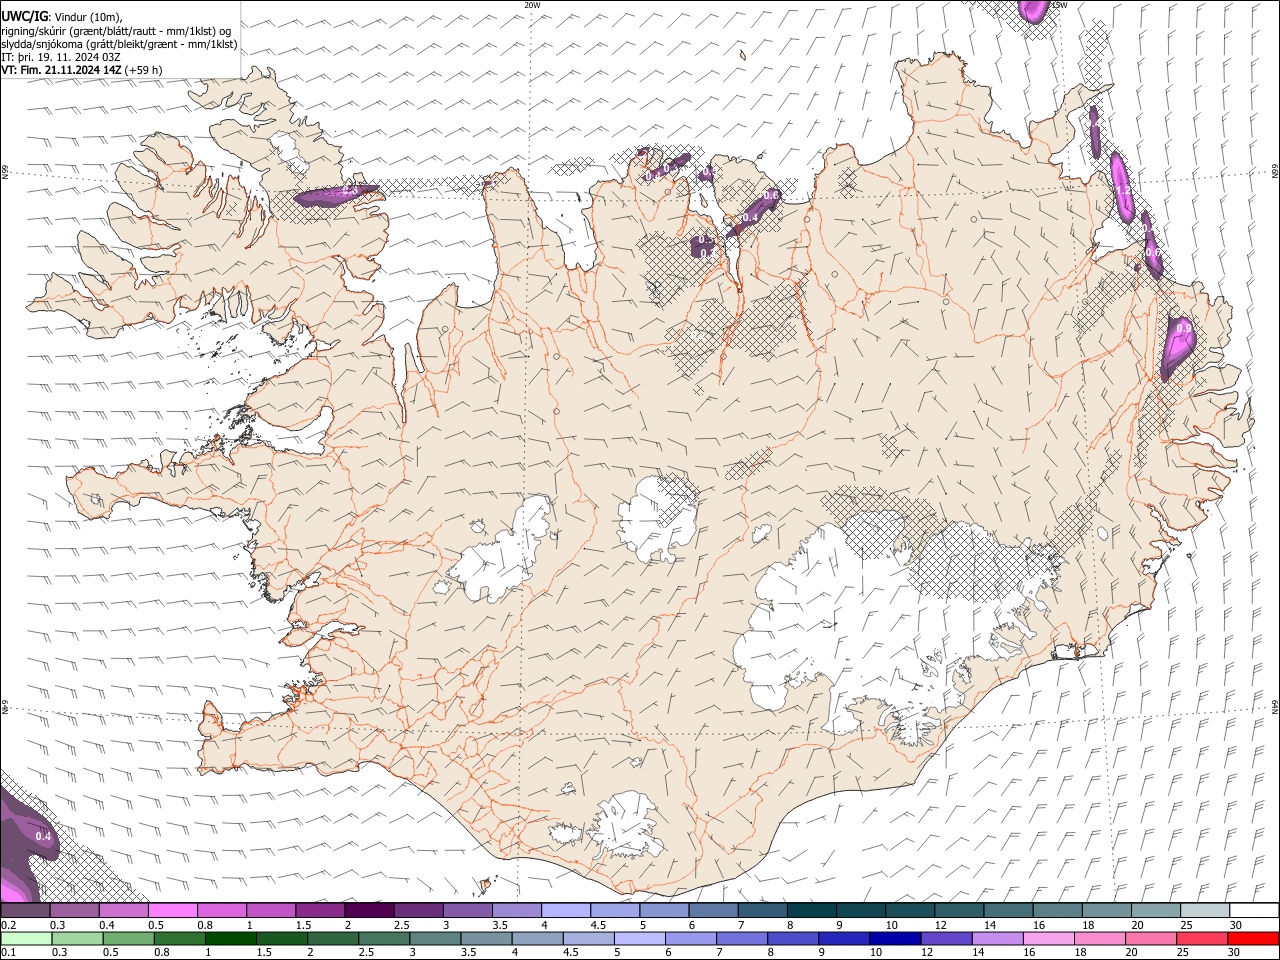The image size is (1280, 960).
Task: Click the light purple swatch labeled 14 in the lower legend
Action: tap(998, 938)
